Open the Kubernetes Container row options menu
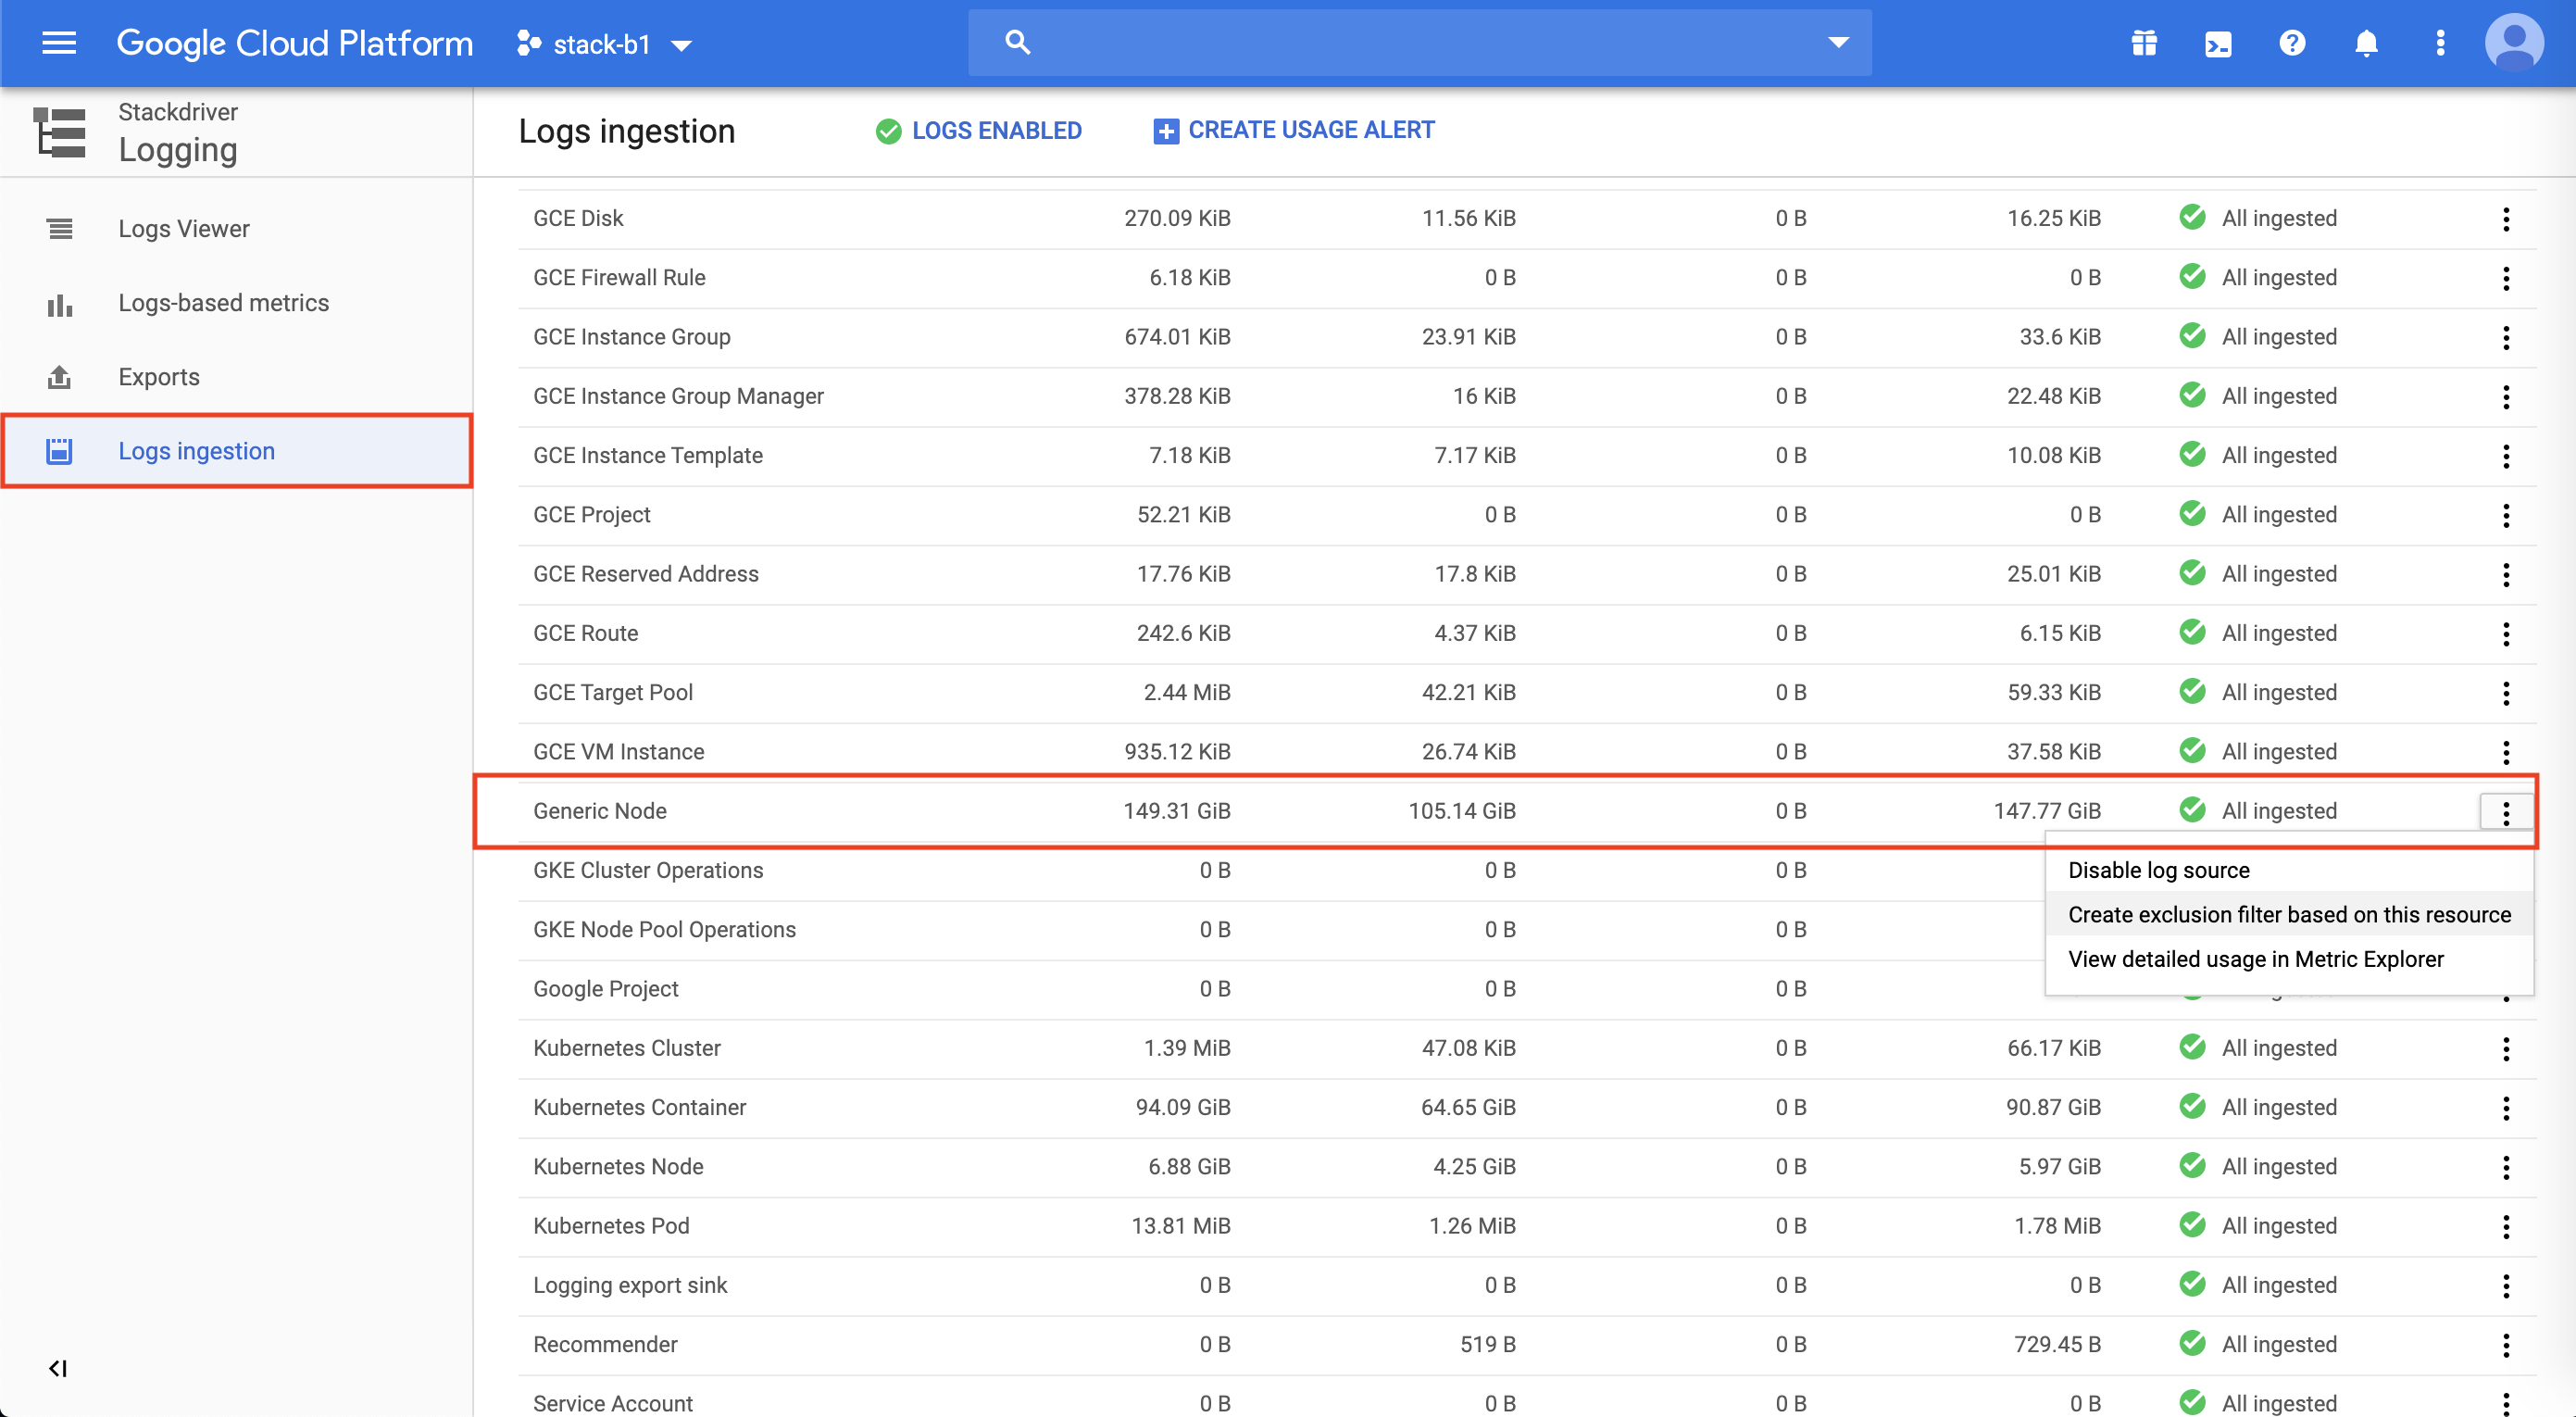The image size is (2576, 1417). 2505,1107
